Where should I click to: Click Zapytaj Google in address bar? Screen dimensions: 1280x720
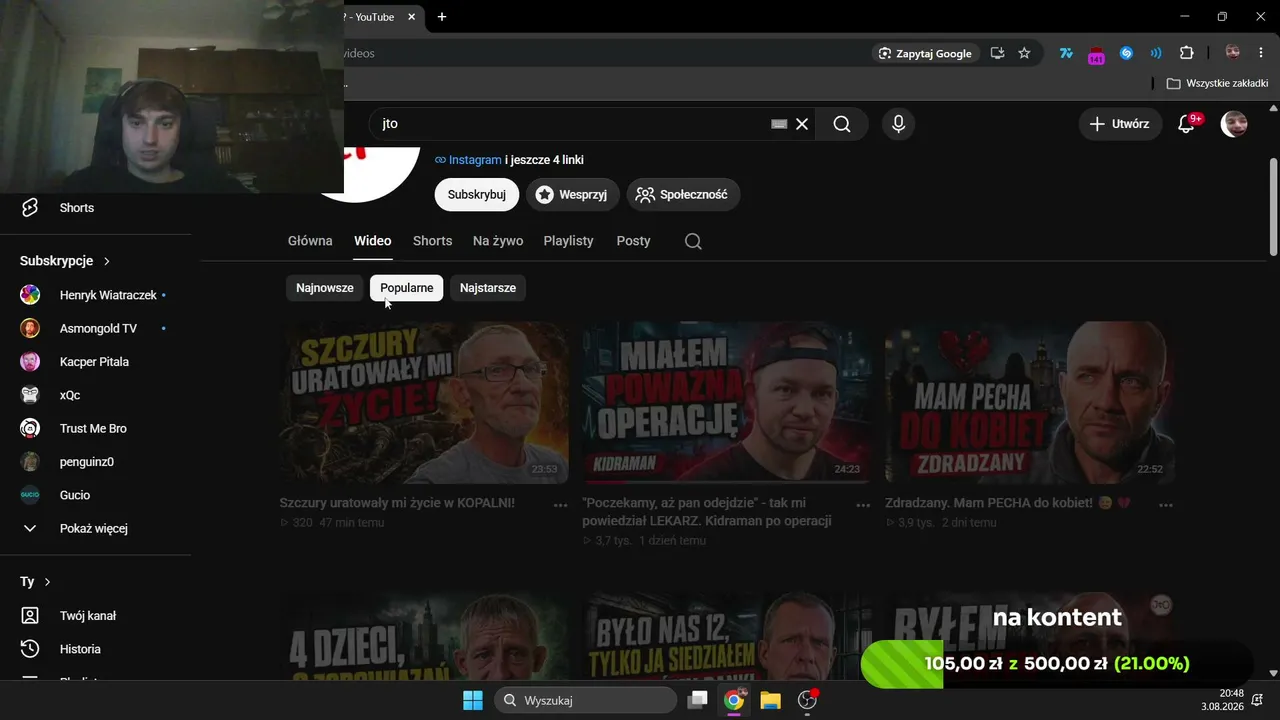(x=926, y=53)
